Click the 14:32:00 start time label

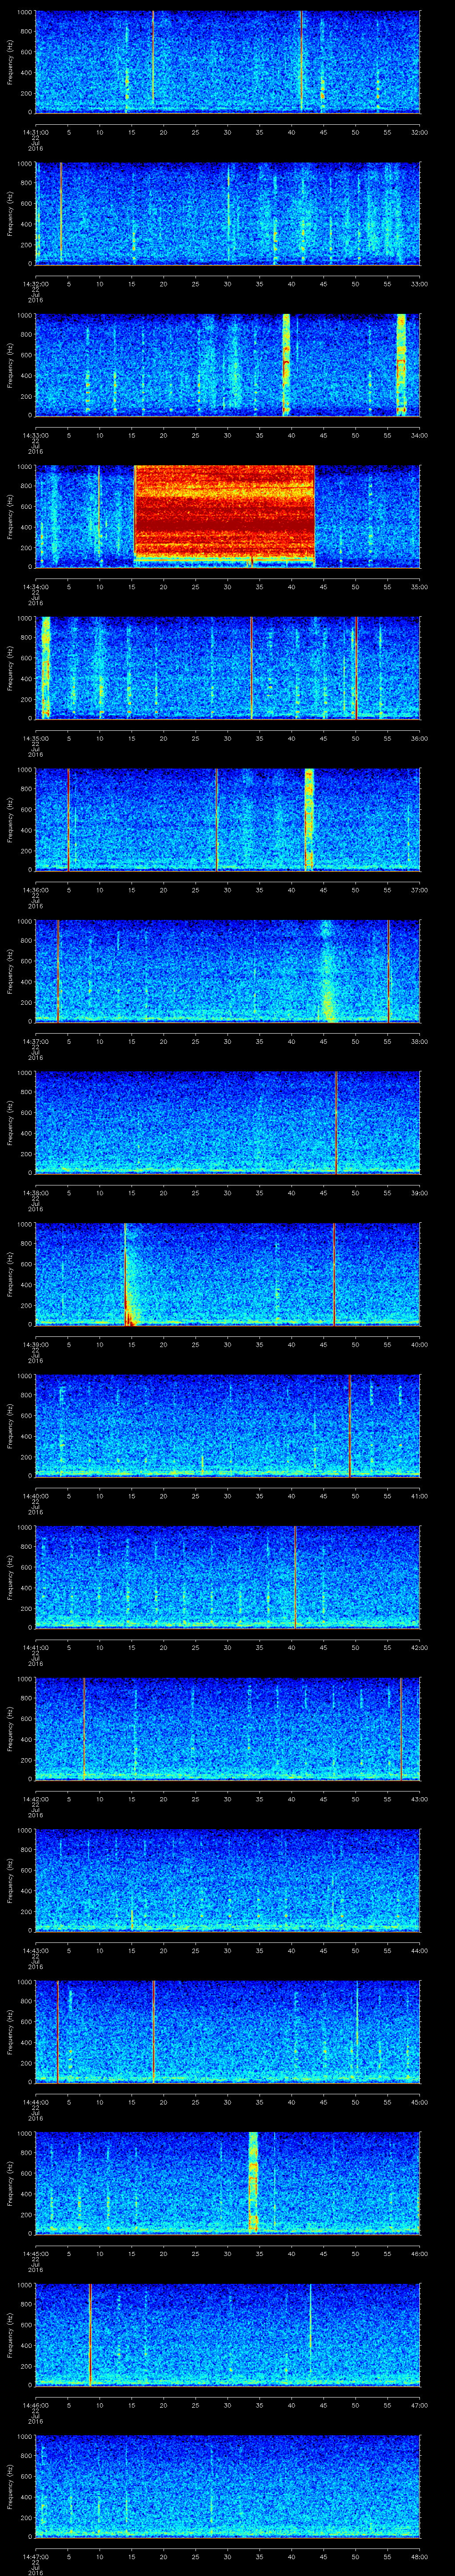35,284
